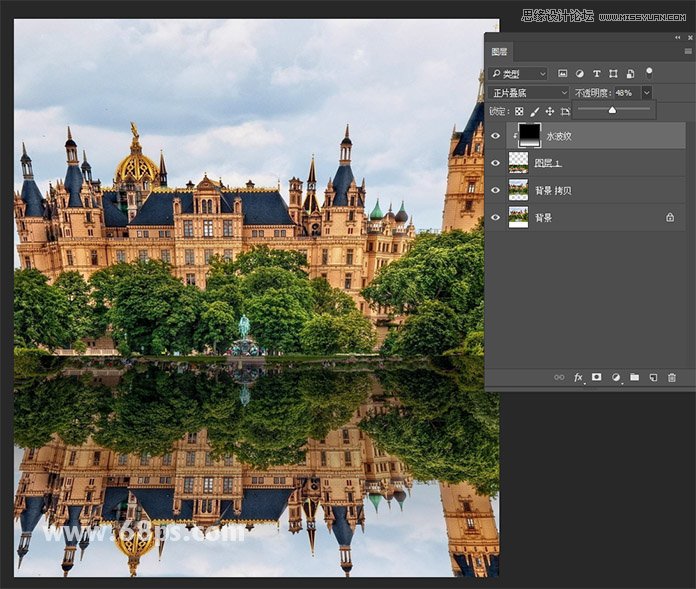Select the 背景 layer thumbnail

(518, 217)
